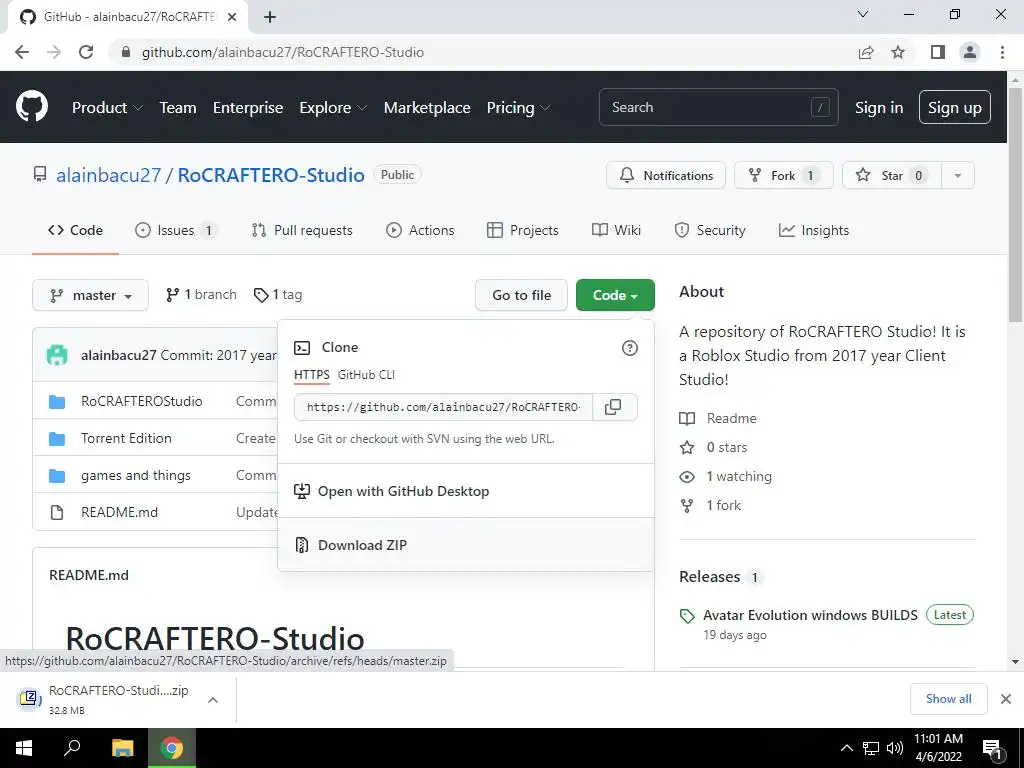This screenshot has height=768, width=1024.
Task: Close the downloads bar with X
Action: click(1006, 699)
